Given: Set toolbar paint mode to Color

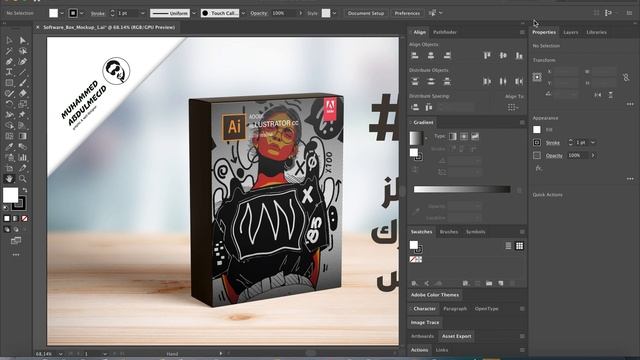Looking at the screenshot, I should 7,219.
